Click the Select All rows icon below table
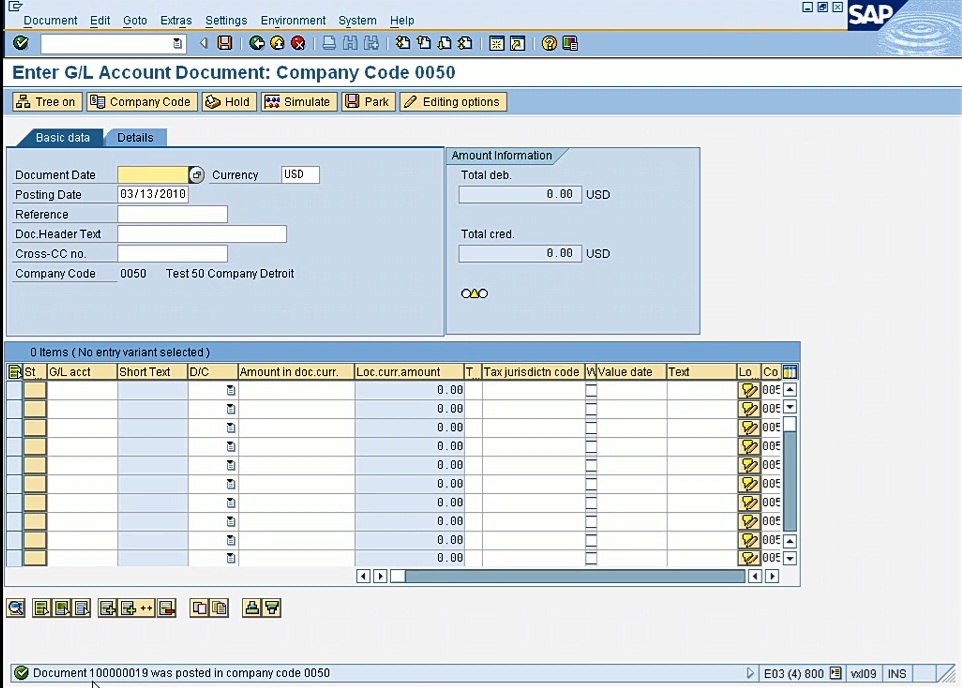Screen dimensions: 962x688 coord(42,608)
